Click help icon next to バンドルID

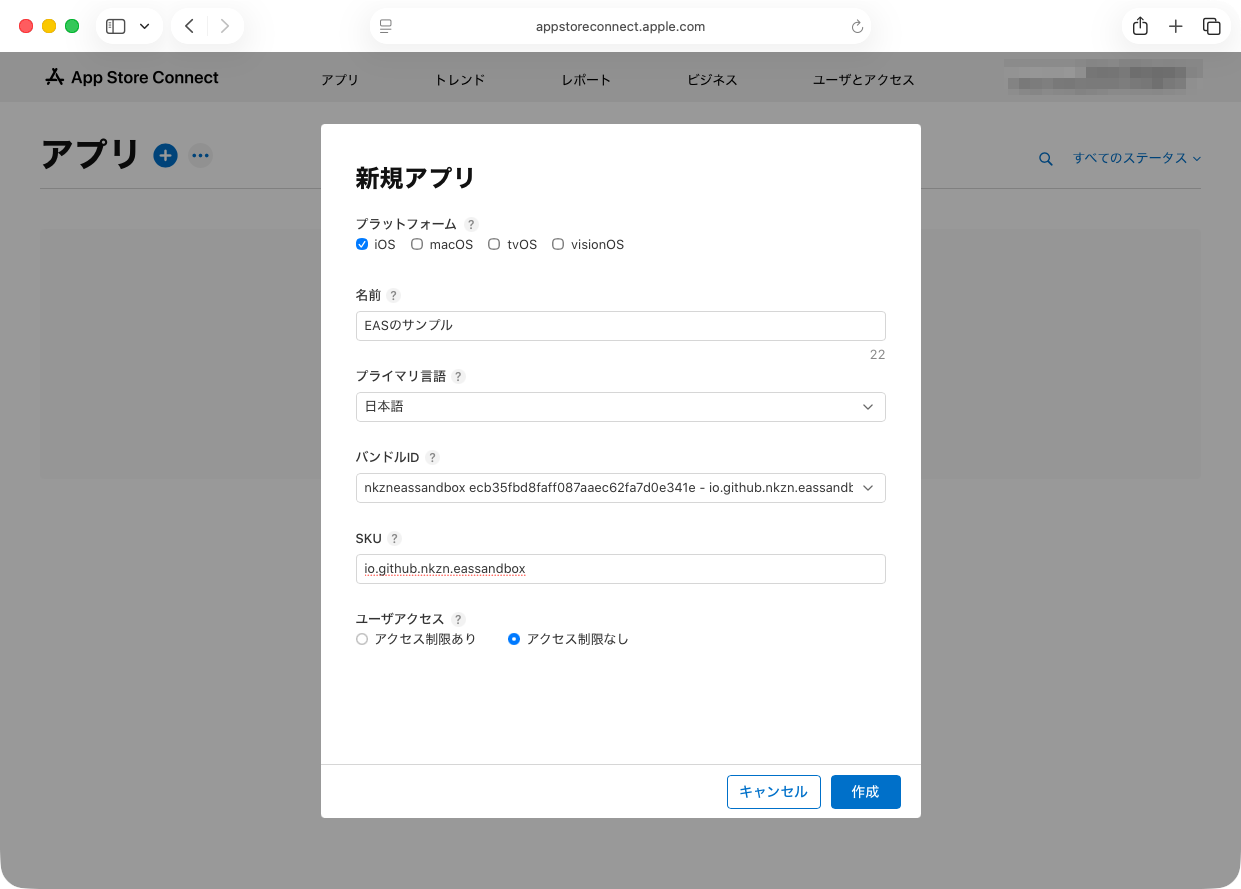432,457
